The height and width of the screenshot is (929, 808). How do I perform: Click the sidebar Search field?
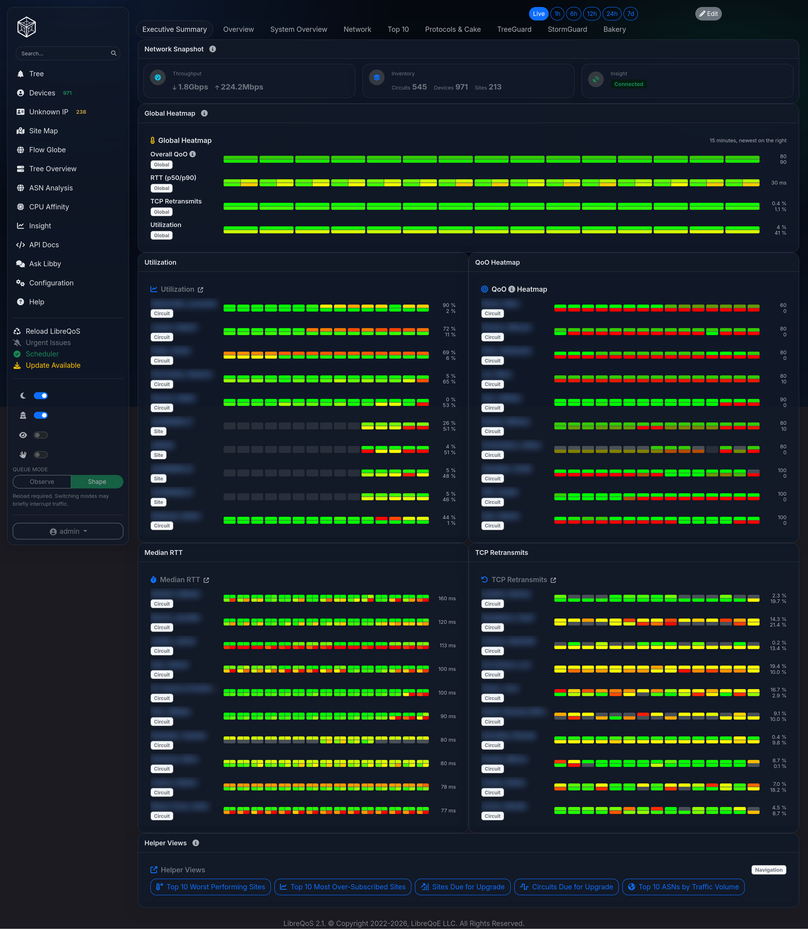tap(68, 53)
